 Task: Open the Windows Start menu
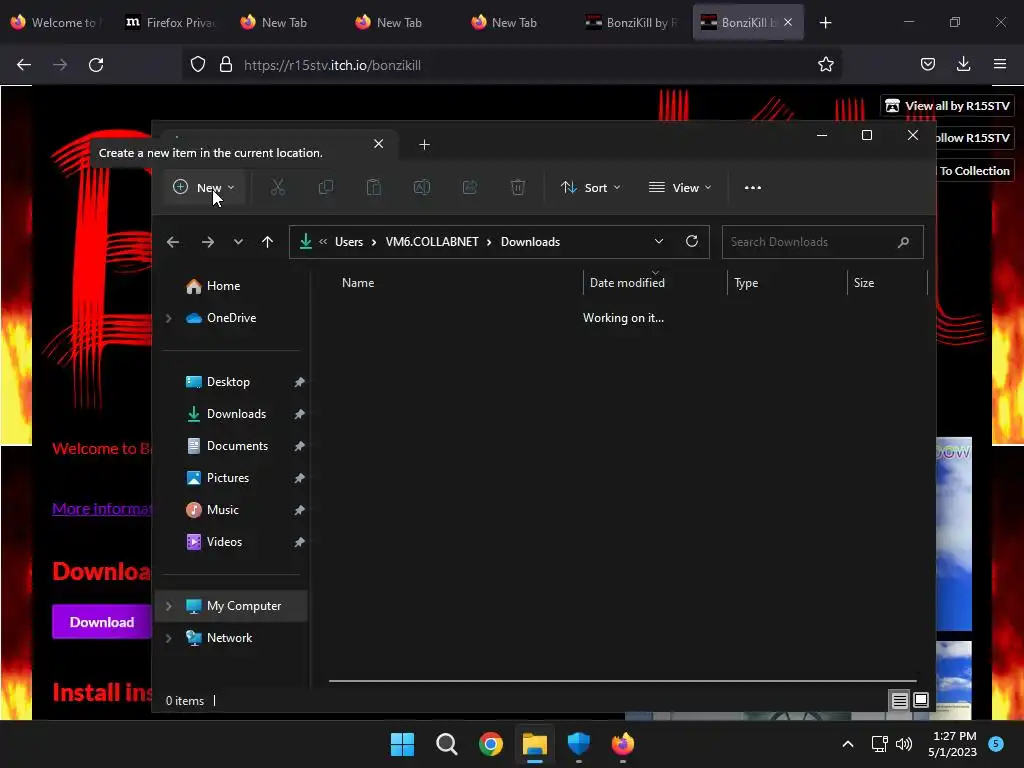402,744
